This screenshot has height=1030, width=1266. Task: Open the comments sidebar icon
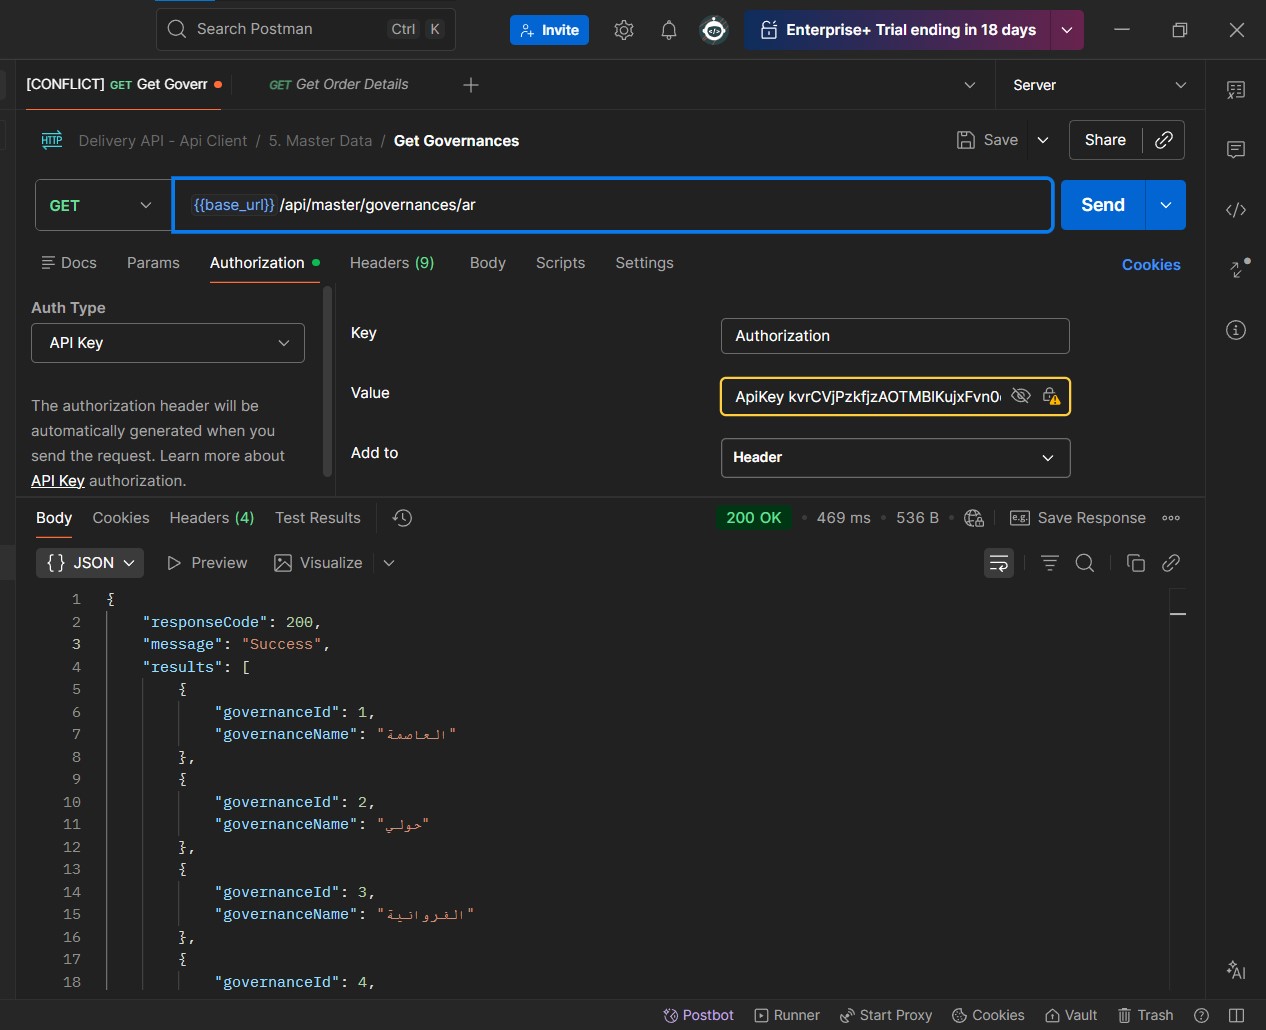tap(1236, 150)
